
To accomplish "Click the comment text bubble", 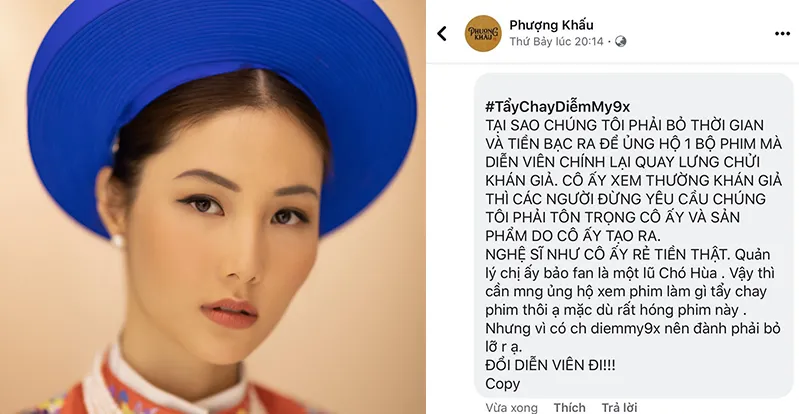I will [x=633, y=236].
